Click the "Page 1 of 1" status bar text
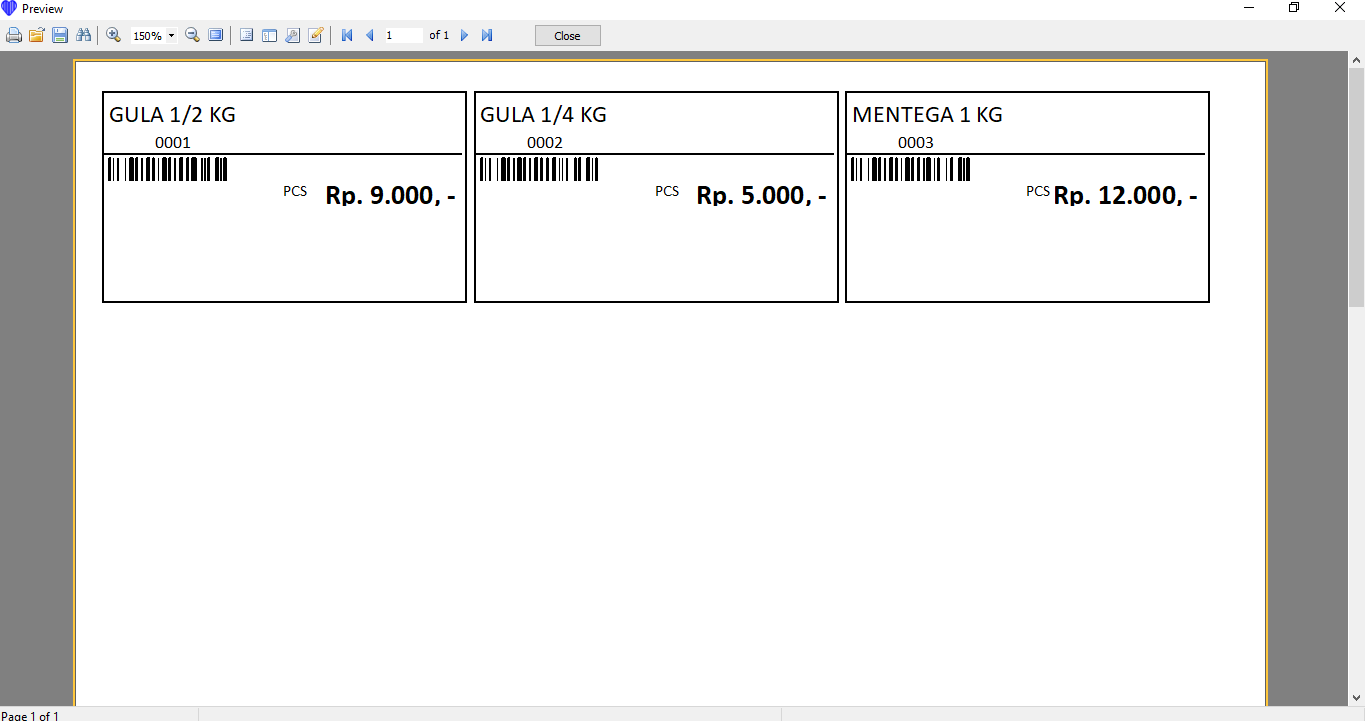The image size is (1365, 721). [30, 716]
